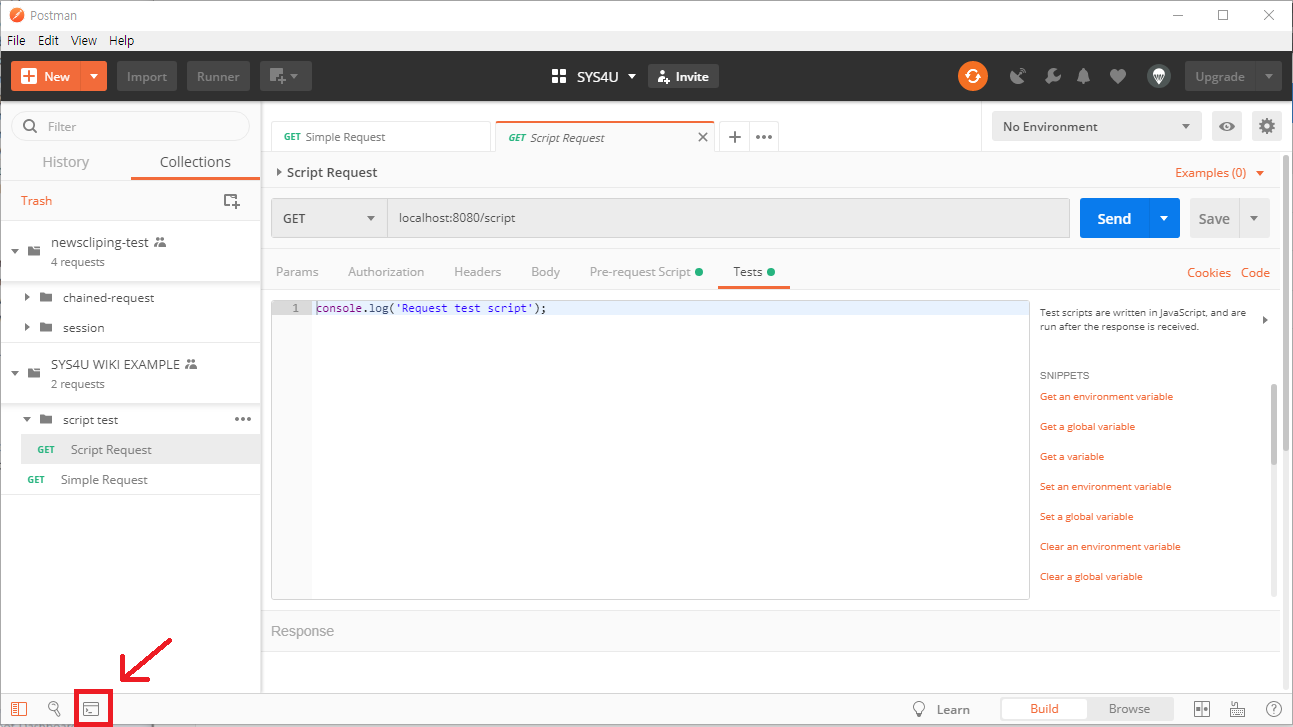This screenshot has width=1293, height=727.
Task: Open the Upgrade dropdown arrow
Action: pyautogui.click(x=1269, y=76)
